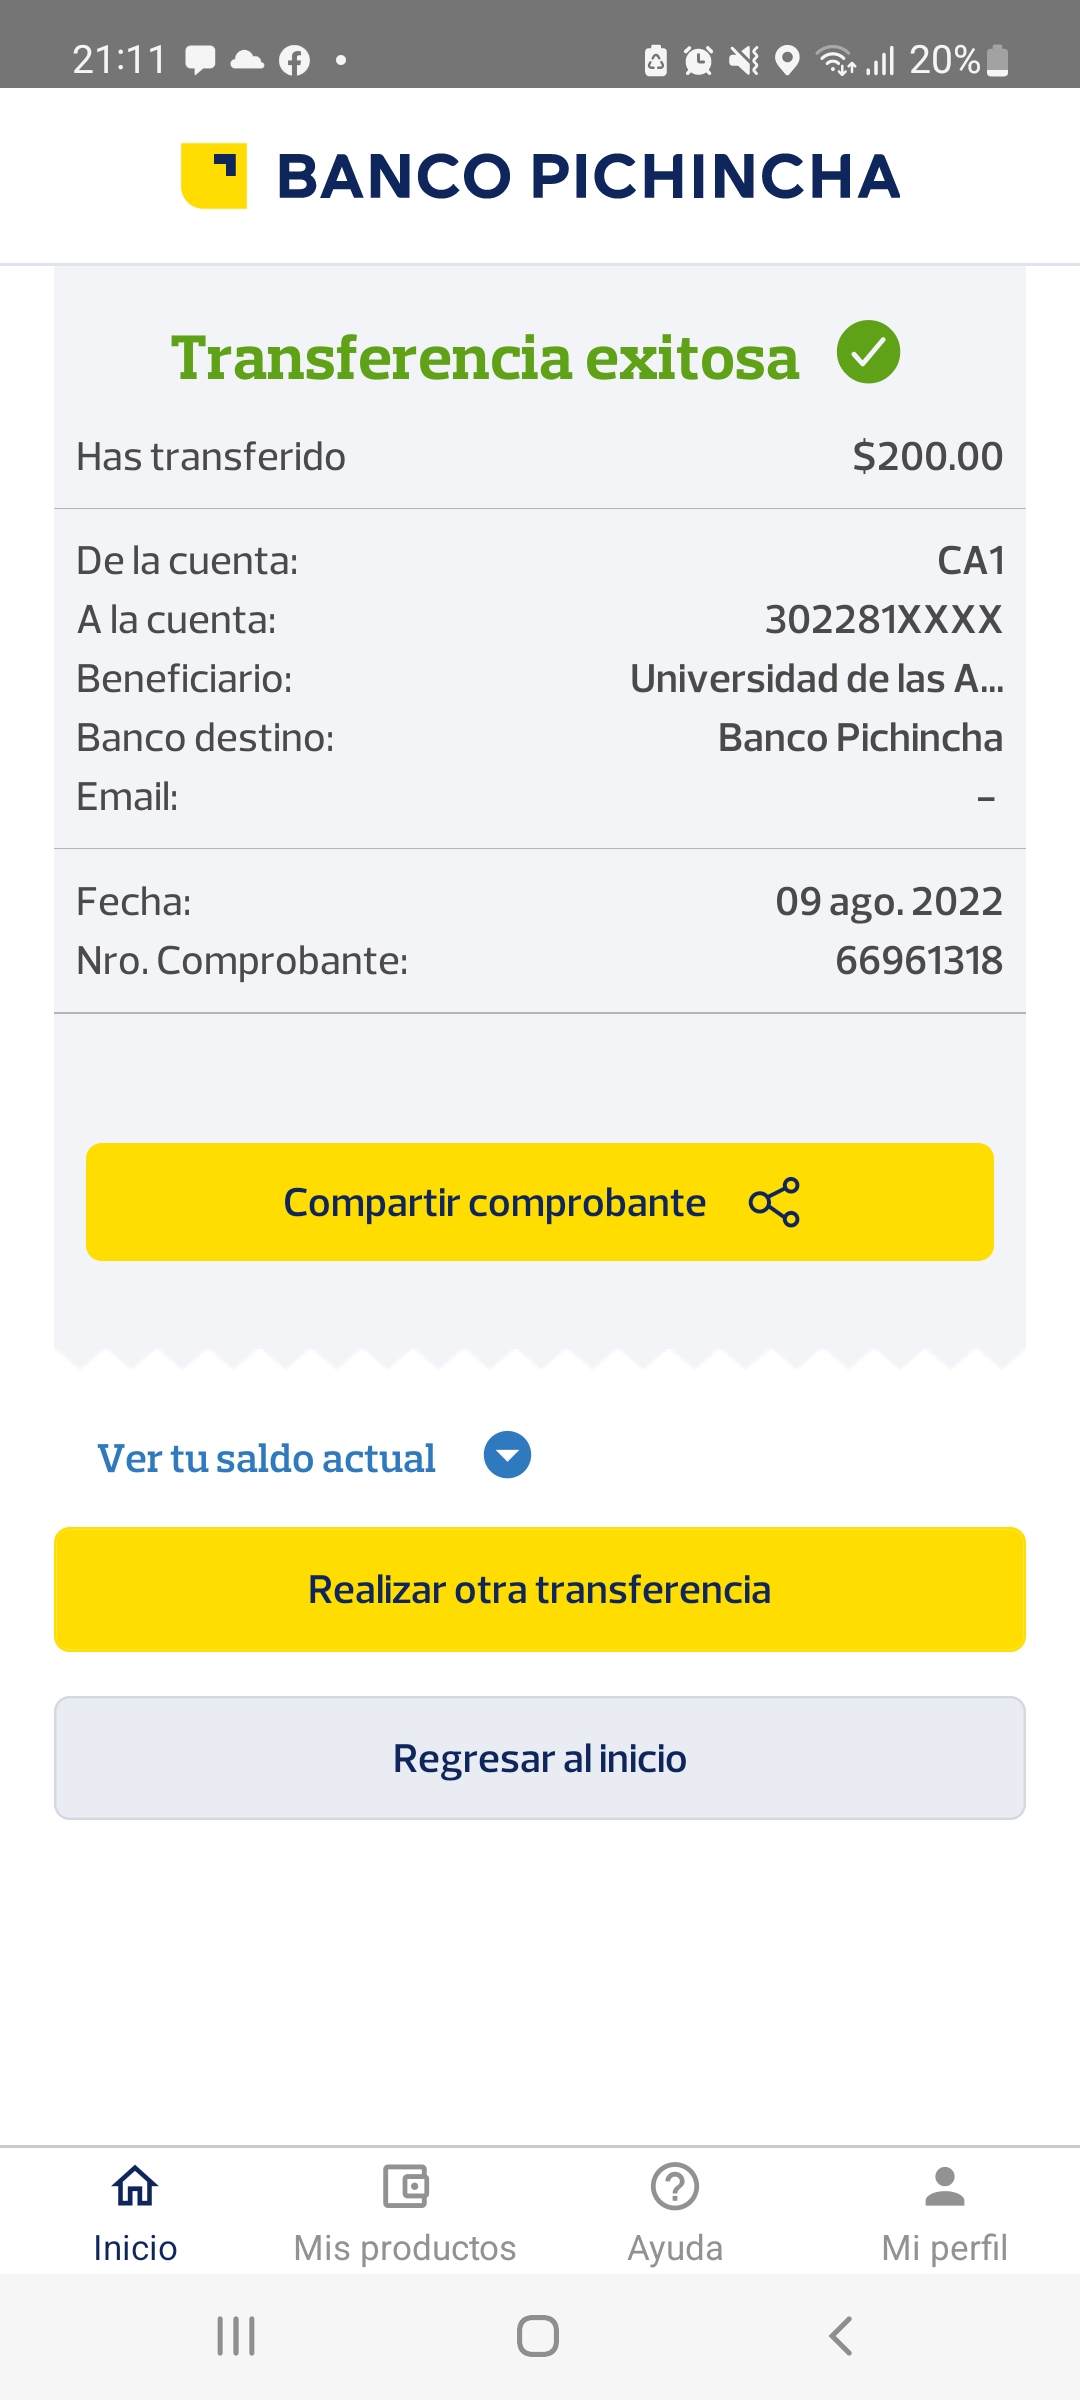Tap the truncated beneficiary name Universidad de las A...
Viewport: 1080px width, 2400px height.
pos(816,679)
